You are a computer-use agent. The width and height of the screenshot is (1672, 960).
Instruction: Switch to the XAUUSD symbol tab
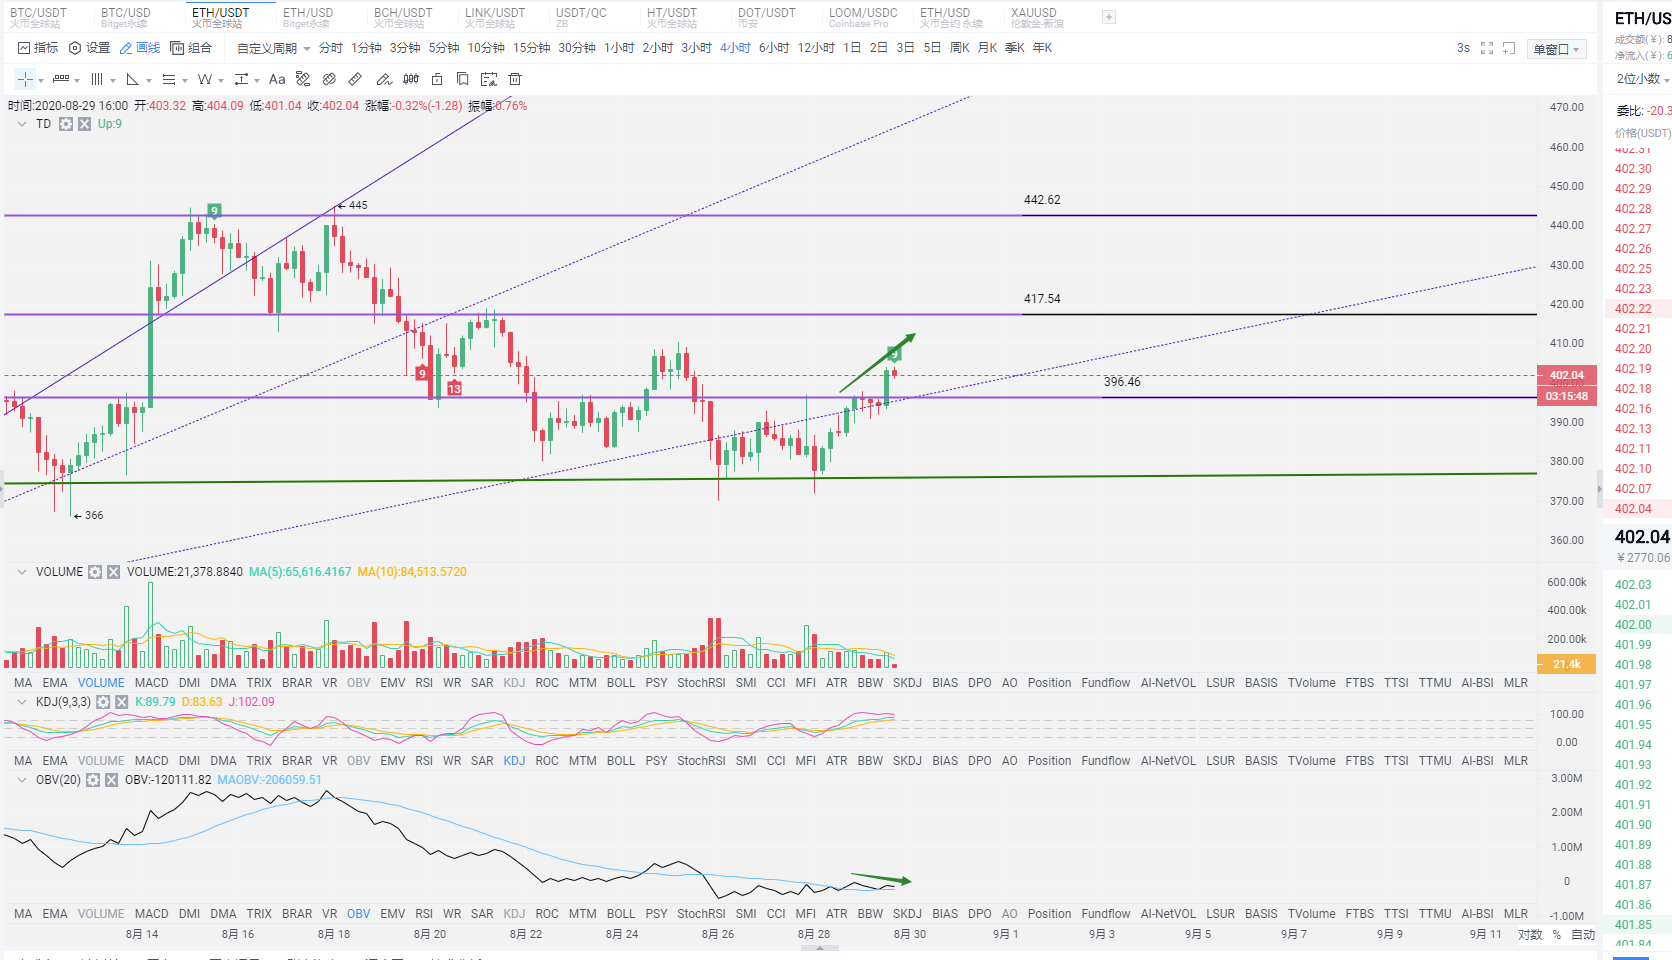click(1037, 17)
